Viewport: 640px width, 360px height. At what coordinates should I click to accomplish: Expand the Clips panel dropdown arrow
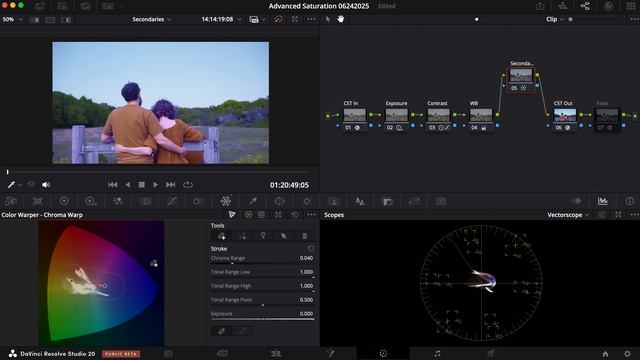pyautogui.click(x=121, y=6)
